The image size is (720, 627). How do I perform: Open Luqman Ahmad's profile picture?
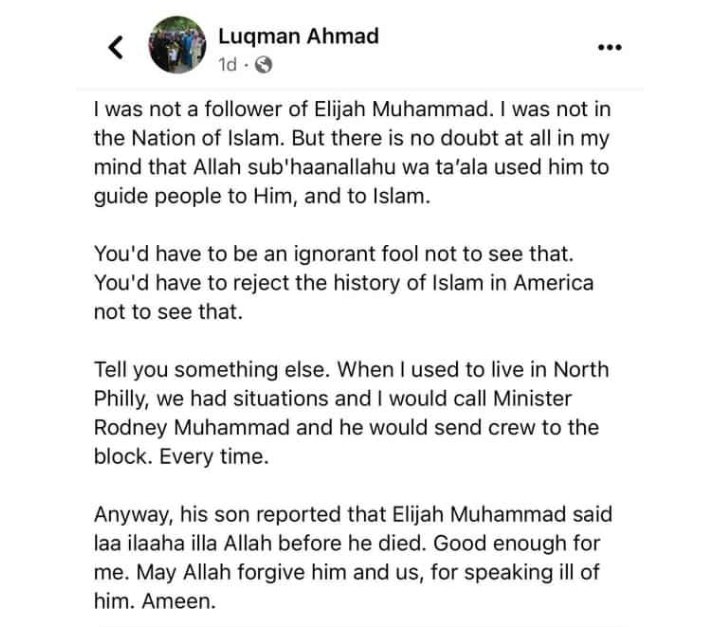pyautogui.click(x=177, y=45)
